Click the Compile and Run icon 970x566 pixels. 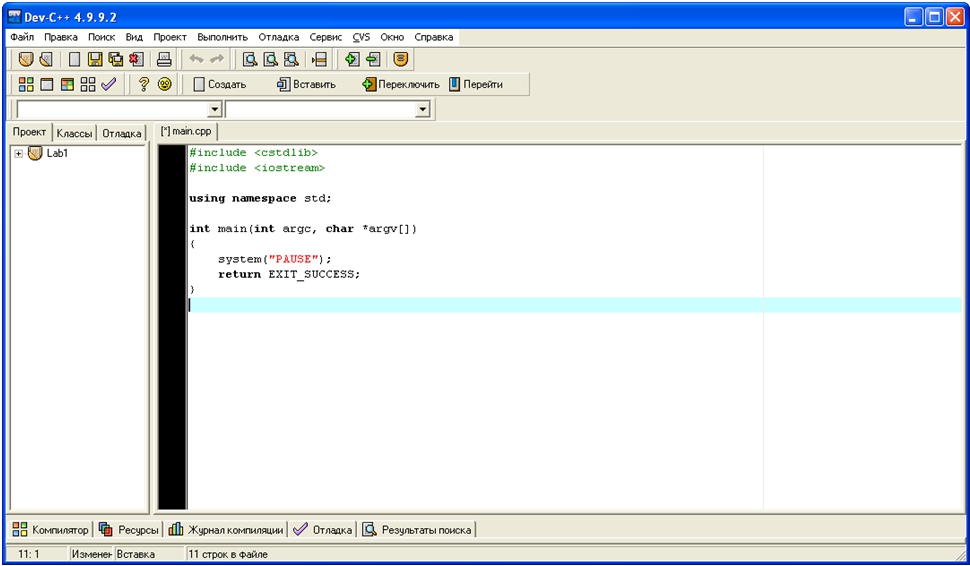point(67,84)
